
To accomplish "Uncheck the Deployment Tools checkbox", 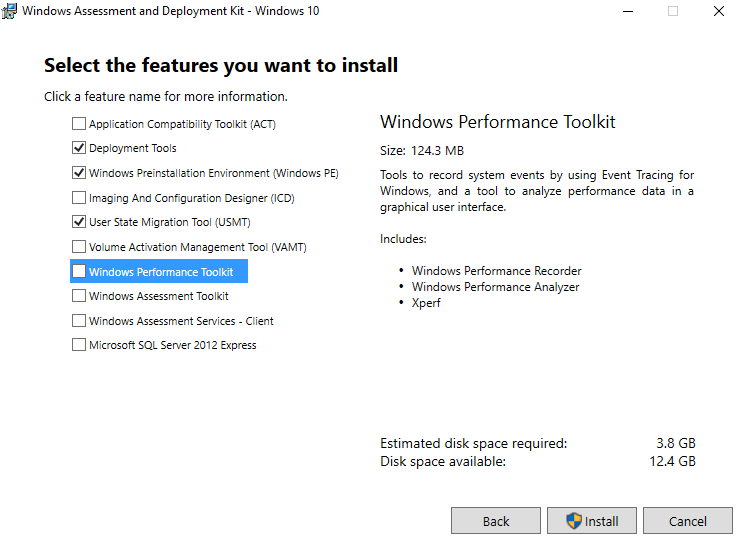I will [79, 148].
